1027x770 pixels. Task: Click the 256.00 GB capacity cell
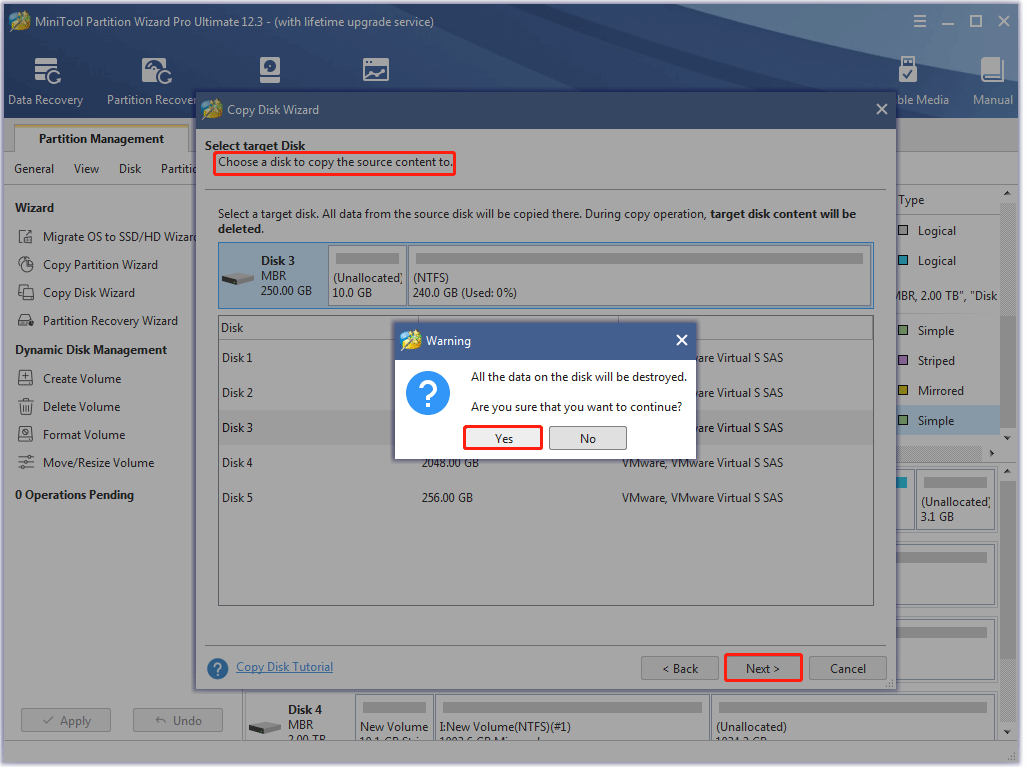[x=449, y=499]
